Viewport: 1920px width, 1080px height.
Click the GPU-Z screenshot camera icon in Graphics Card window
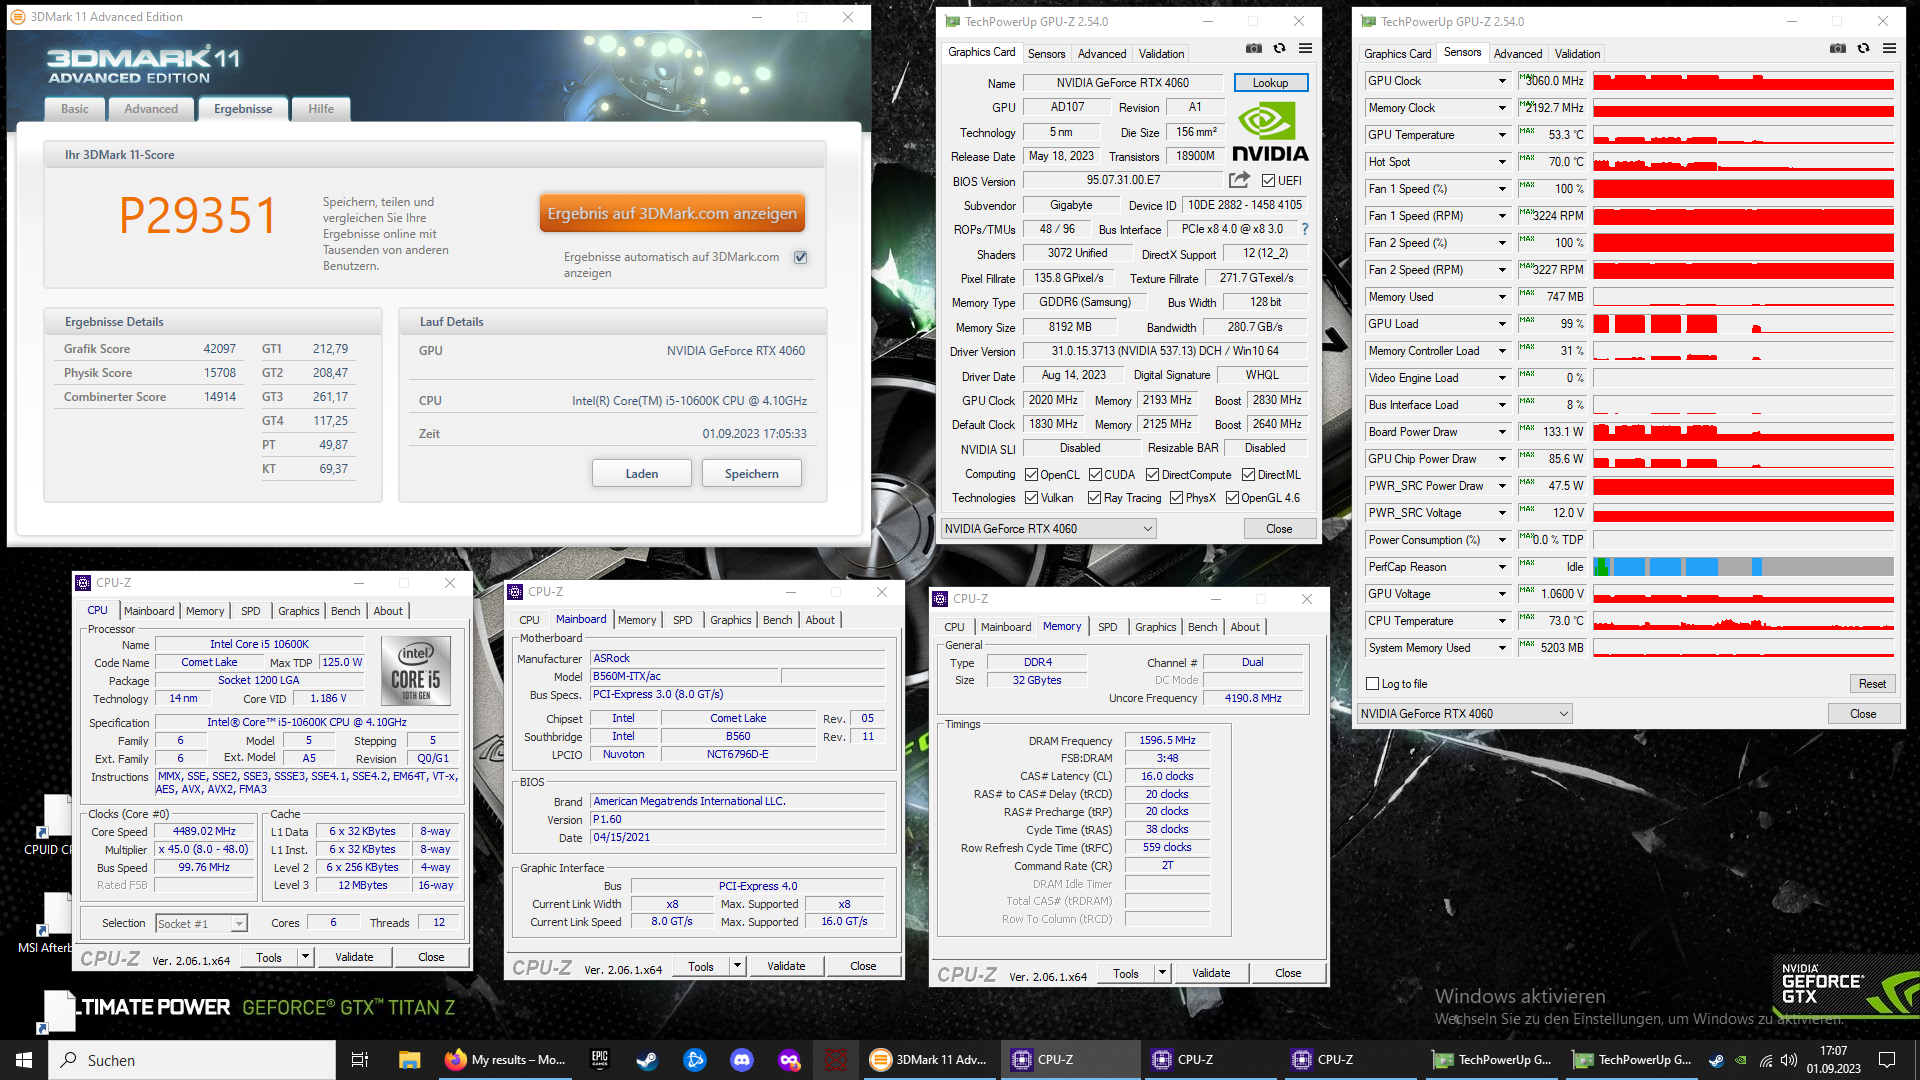1253,48
